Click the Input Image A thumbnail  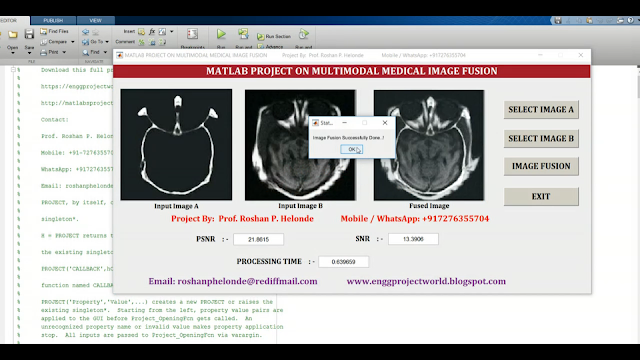pos(176,145)
